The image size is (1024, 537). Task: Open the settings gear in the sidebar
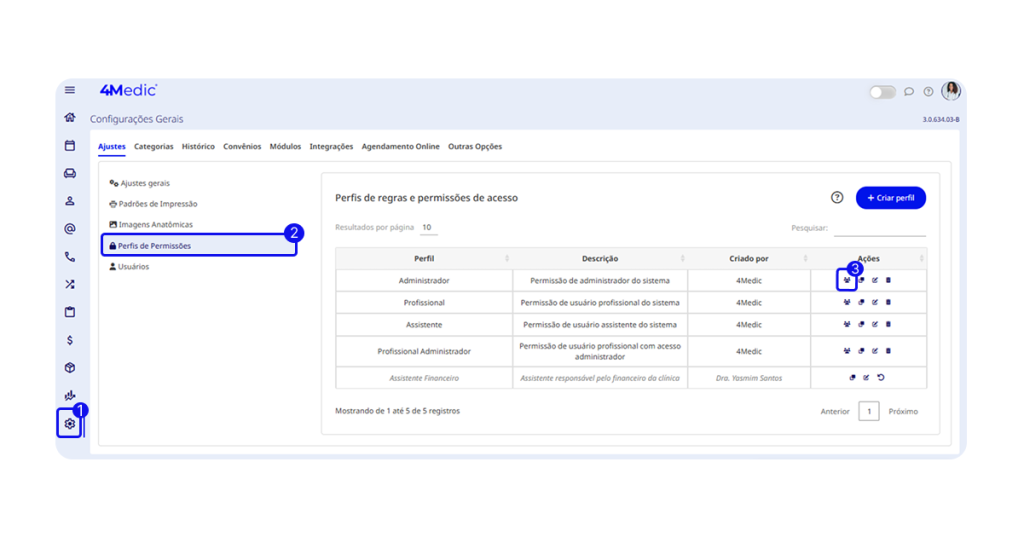pyautogui.click(x=69, y=424)
